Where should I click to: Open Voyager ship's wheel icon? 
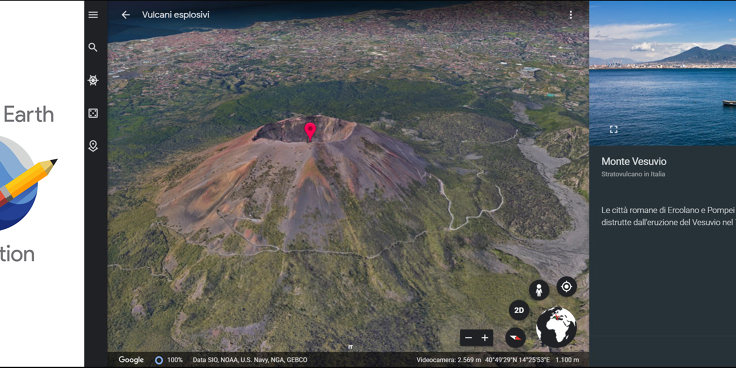(x=93, y=80)
